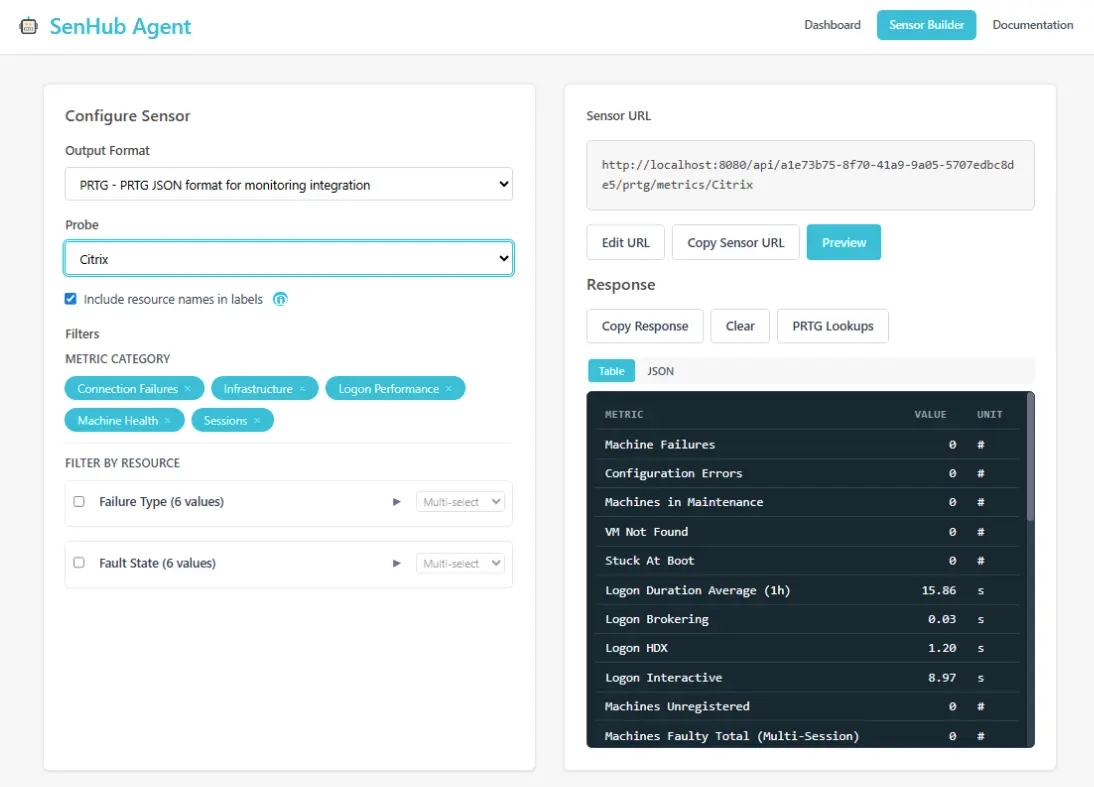Select Machines Faulty Total (Multi-Session) row
Image resolution: width=1094 pixels, height=787 pixels.
click(x=807, y=735)
